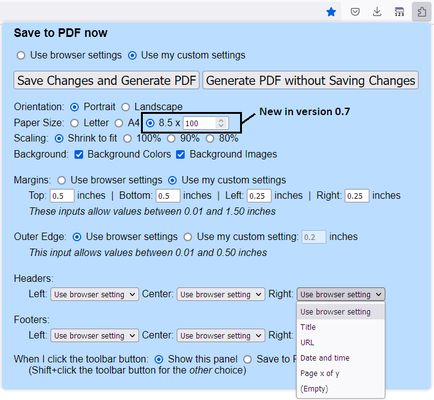Choose Title from dropdown list
Image resolution: width=434 pixels, height=400 pixels.
[341, 327]
